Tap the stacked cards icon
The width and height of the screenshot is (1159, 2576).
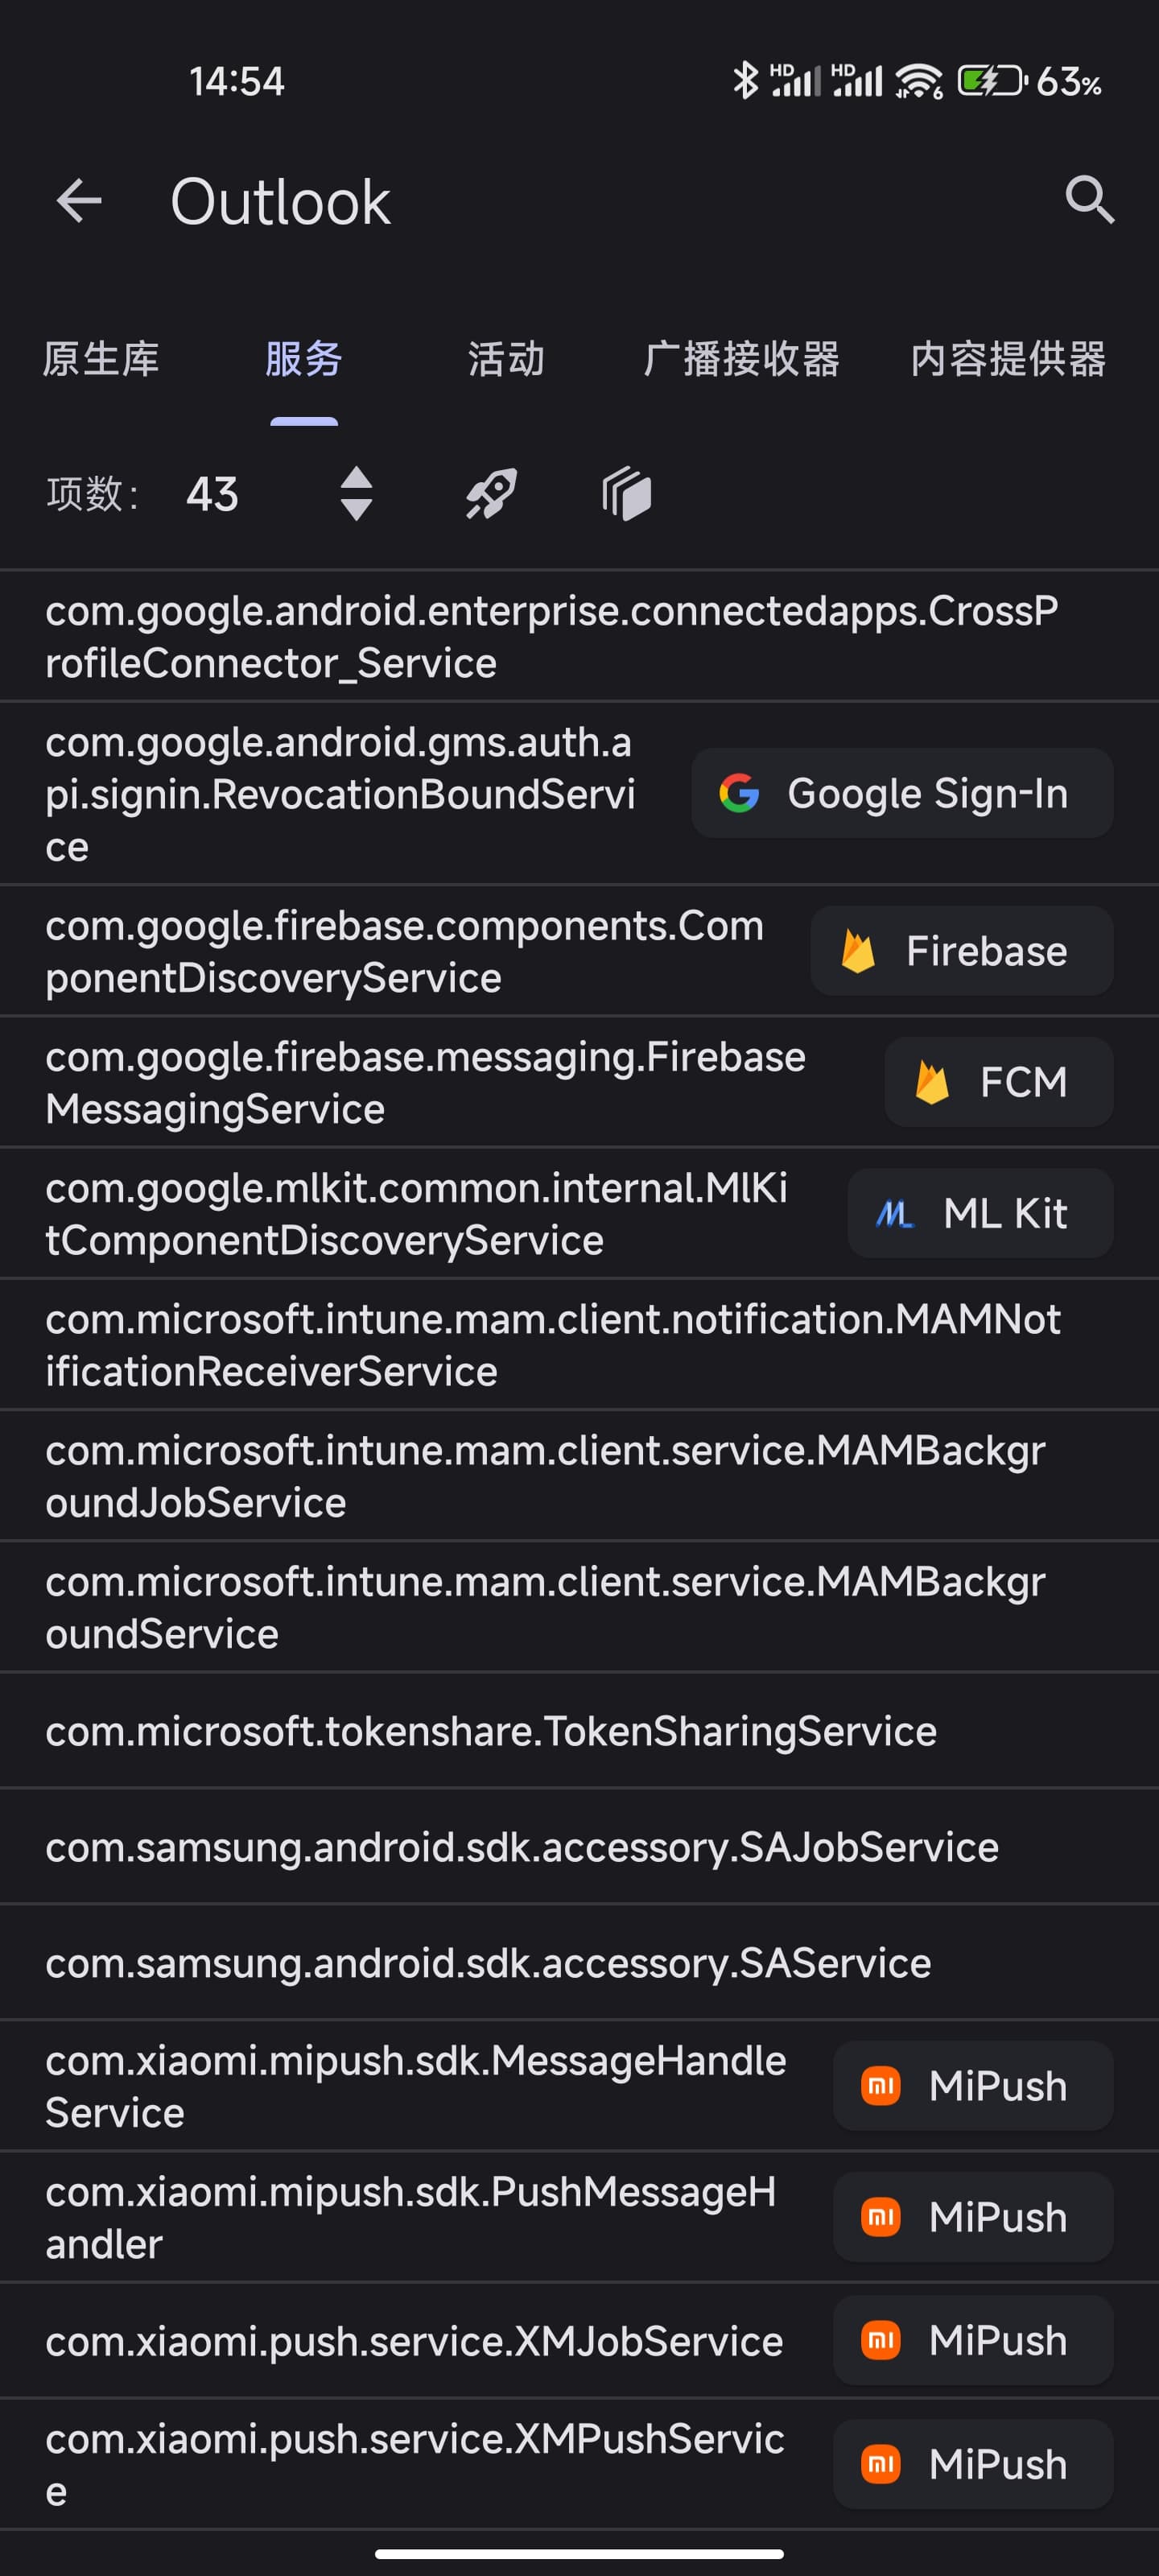627,494
